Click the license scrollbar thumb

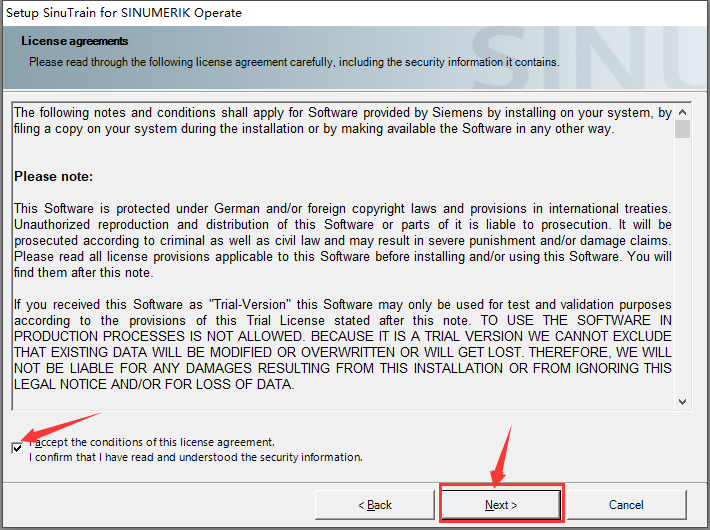coord(682,129)
